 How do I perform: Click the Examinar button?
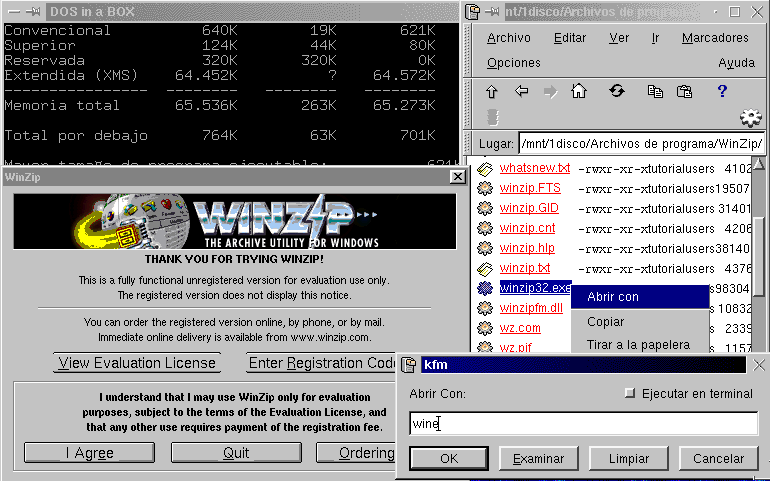click(x=539, y=458)
